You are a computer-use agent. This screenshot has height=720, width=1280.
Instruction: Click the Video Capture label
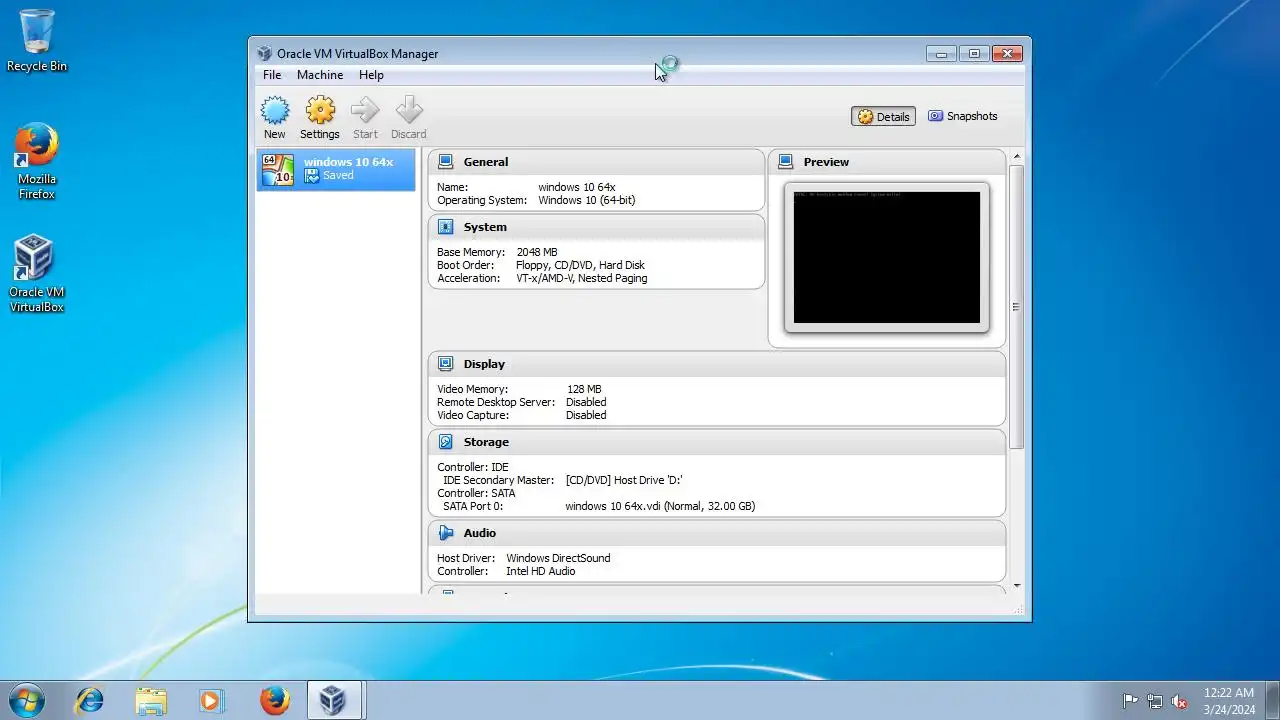pyautogui.click(x=473, y=415)
